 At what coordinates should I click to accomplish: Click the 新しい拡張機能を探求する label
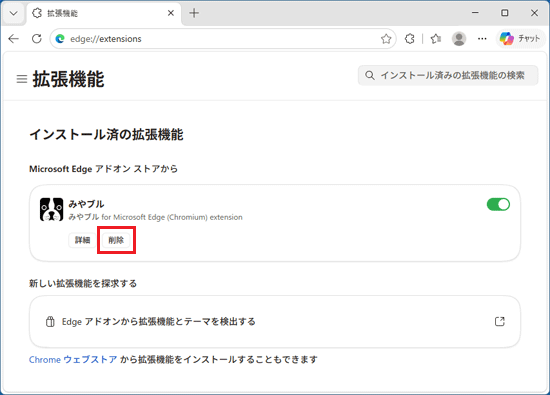(83, 283)
